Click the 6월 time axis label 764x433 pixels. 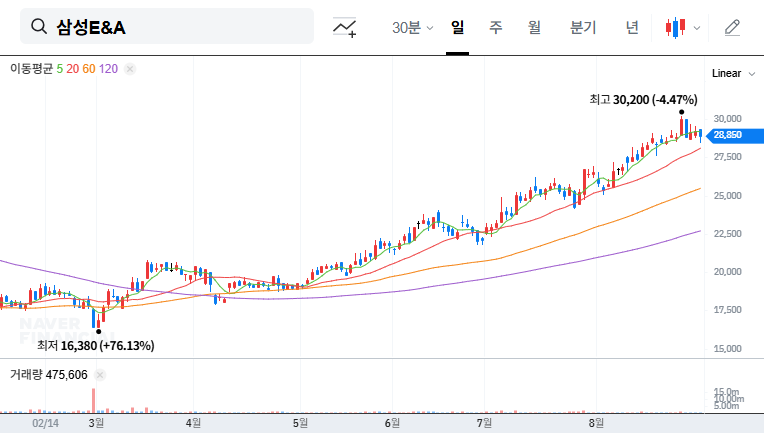(392, 423)
